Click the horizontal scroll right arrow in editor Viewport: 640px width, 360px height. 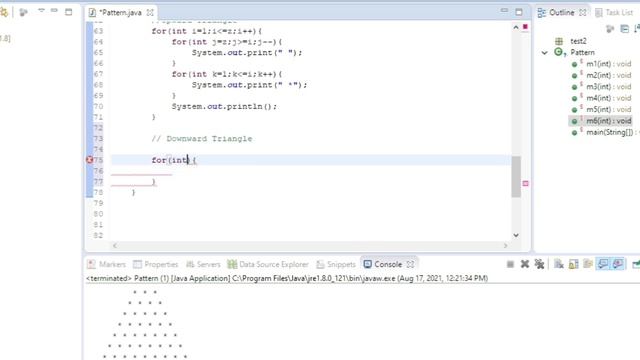(506, 245)
